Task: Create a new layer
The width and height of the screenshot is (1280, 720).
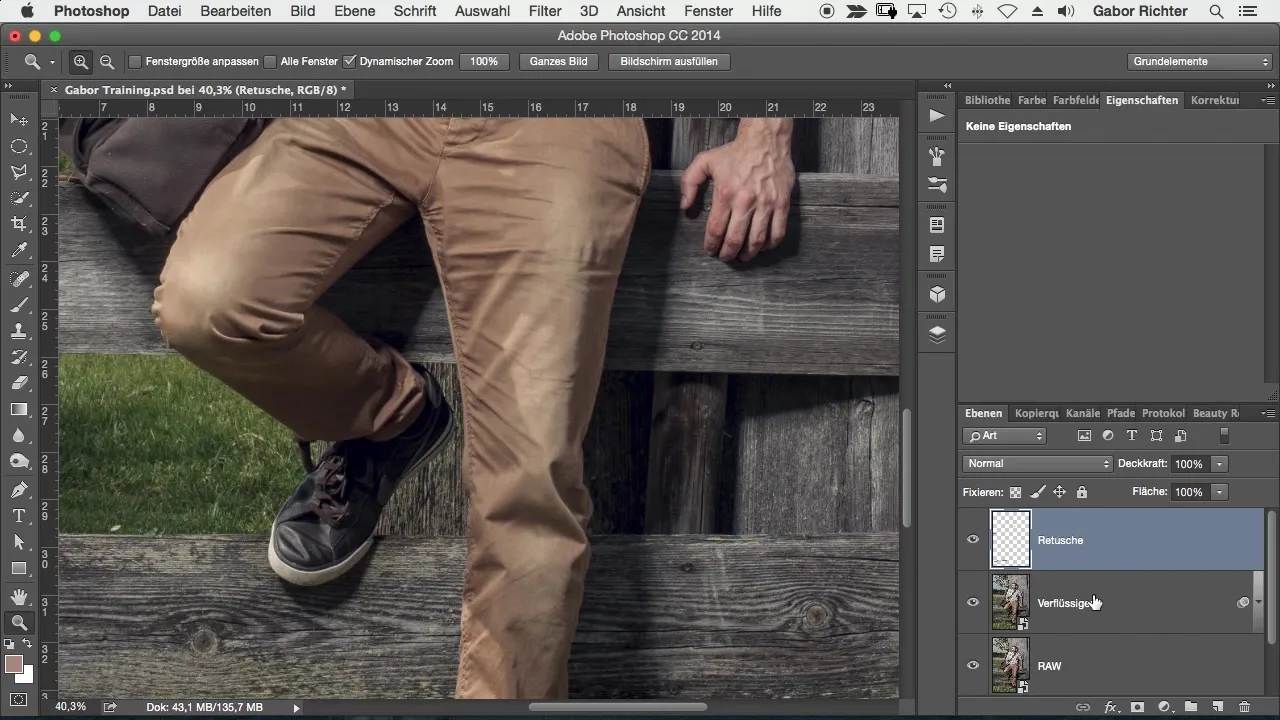Action: tap(1218, 707)
